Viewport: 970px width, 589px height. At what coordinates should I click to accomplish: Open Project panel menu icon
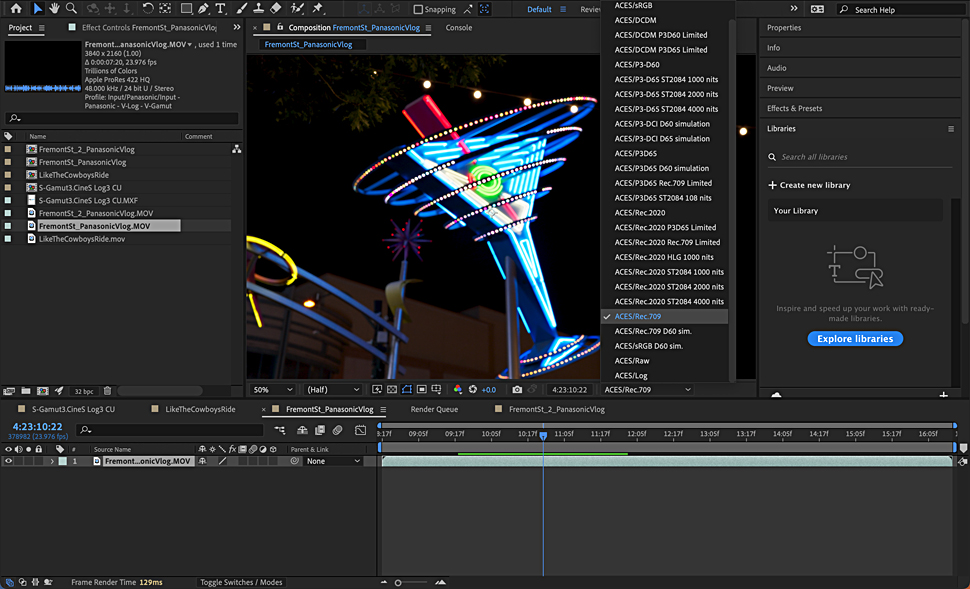click(41, 28)
